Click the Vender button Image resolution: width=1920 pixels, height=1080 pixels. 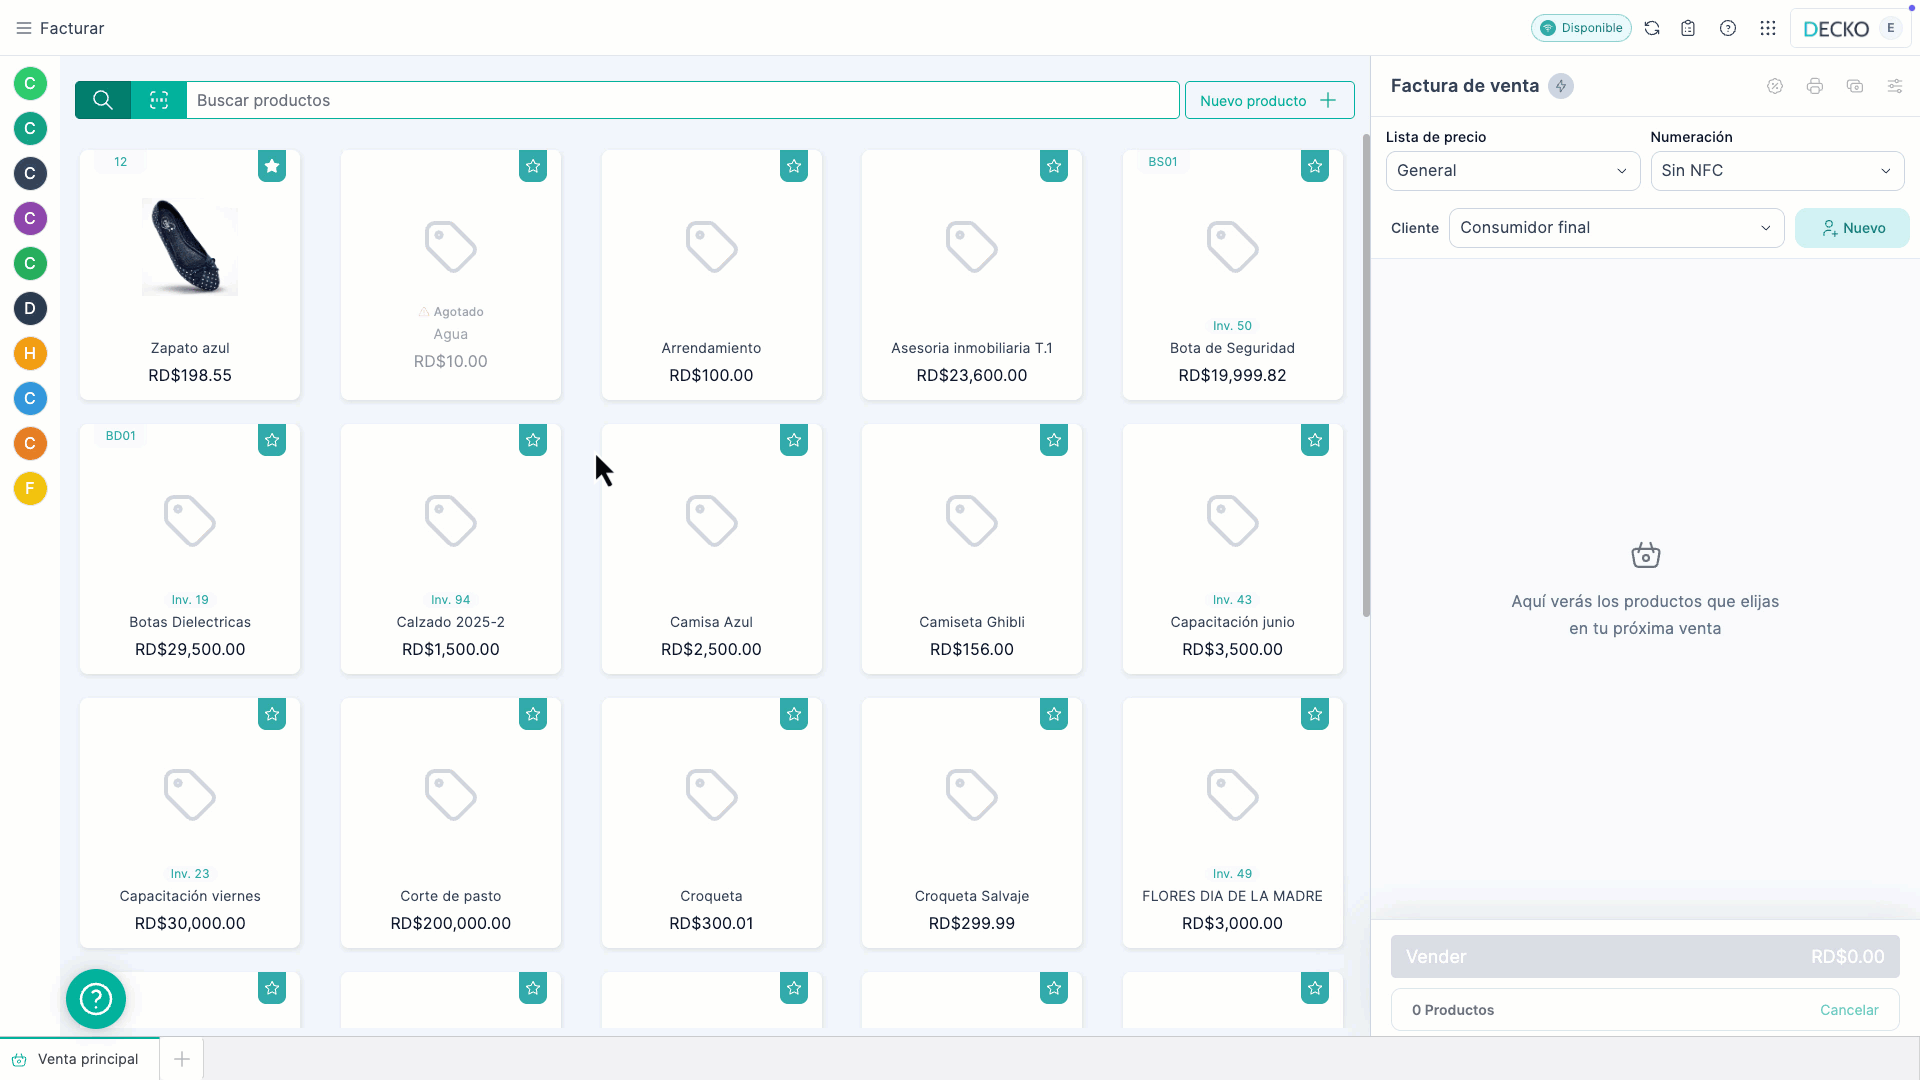(x=1645, y=957)
